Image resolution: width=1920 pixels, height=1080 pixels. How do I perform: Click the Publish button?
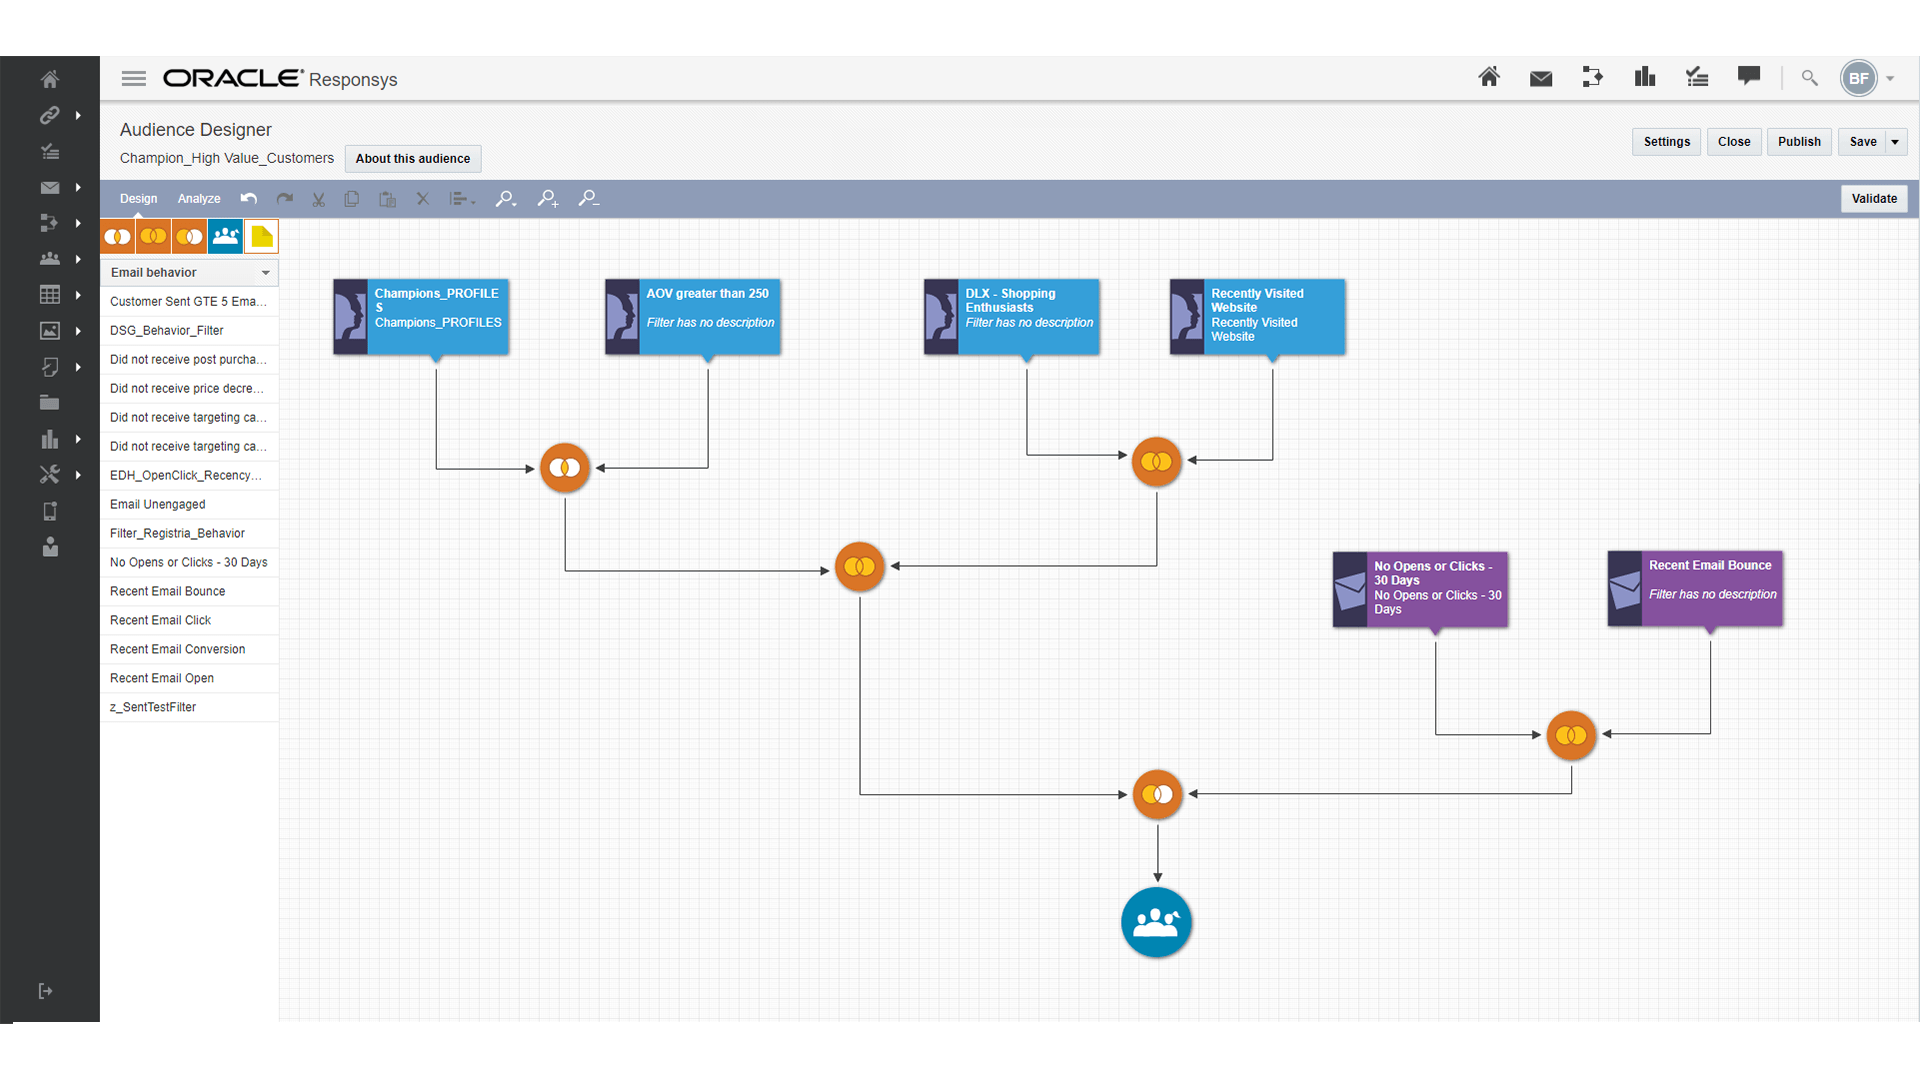pyautogui.click(x=1799, y=141)
